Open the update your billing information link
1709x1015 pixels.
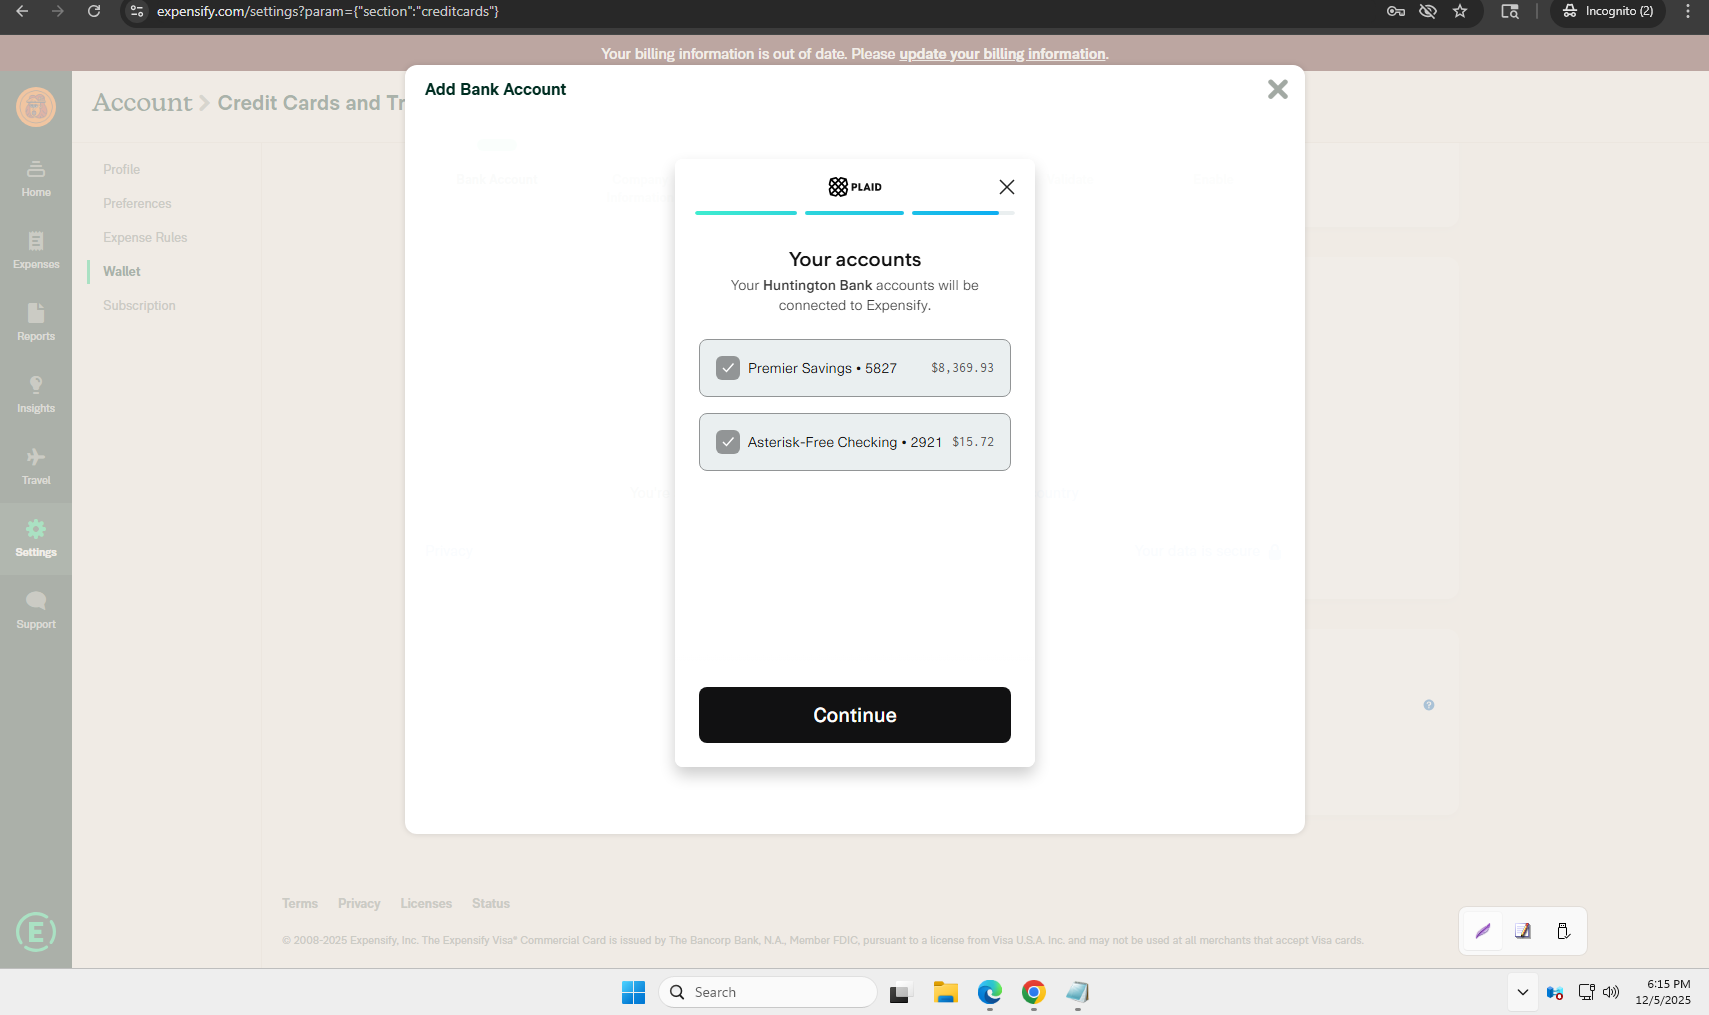pyautogui.click(x=1001, y=54)
